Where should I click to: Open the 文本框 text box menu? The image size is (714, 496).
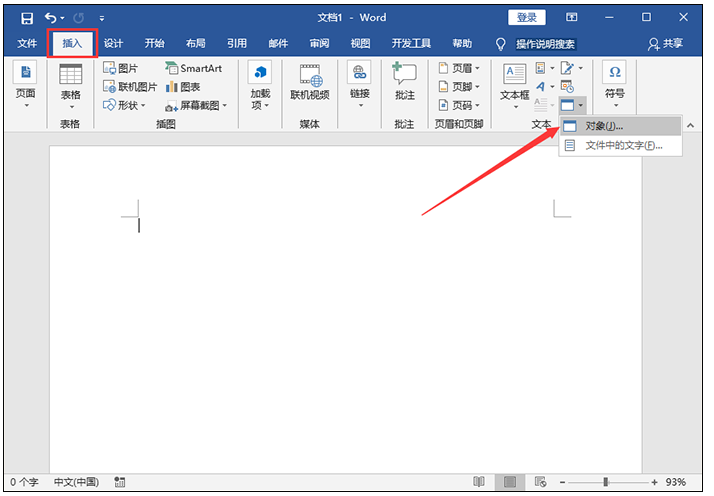(x=515, y=86)
